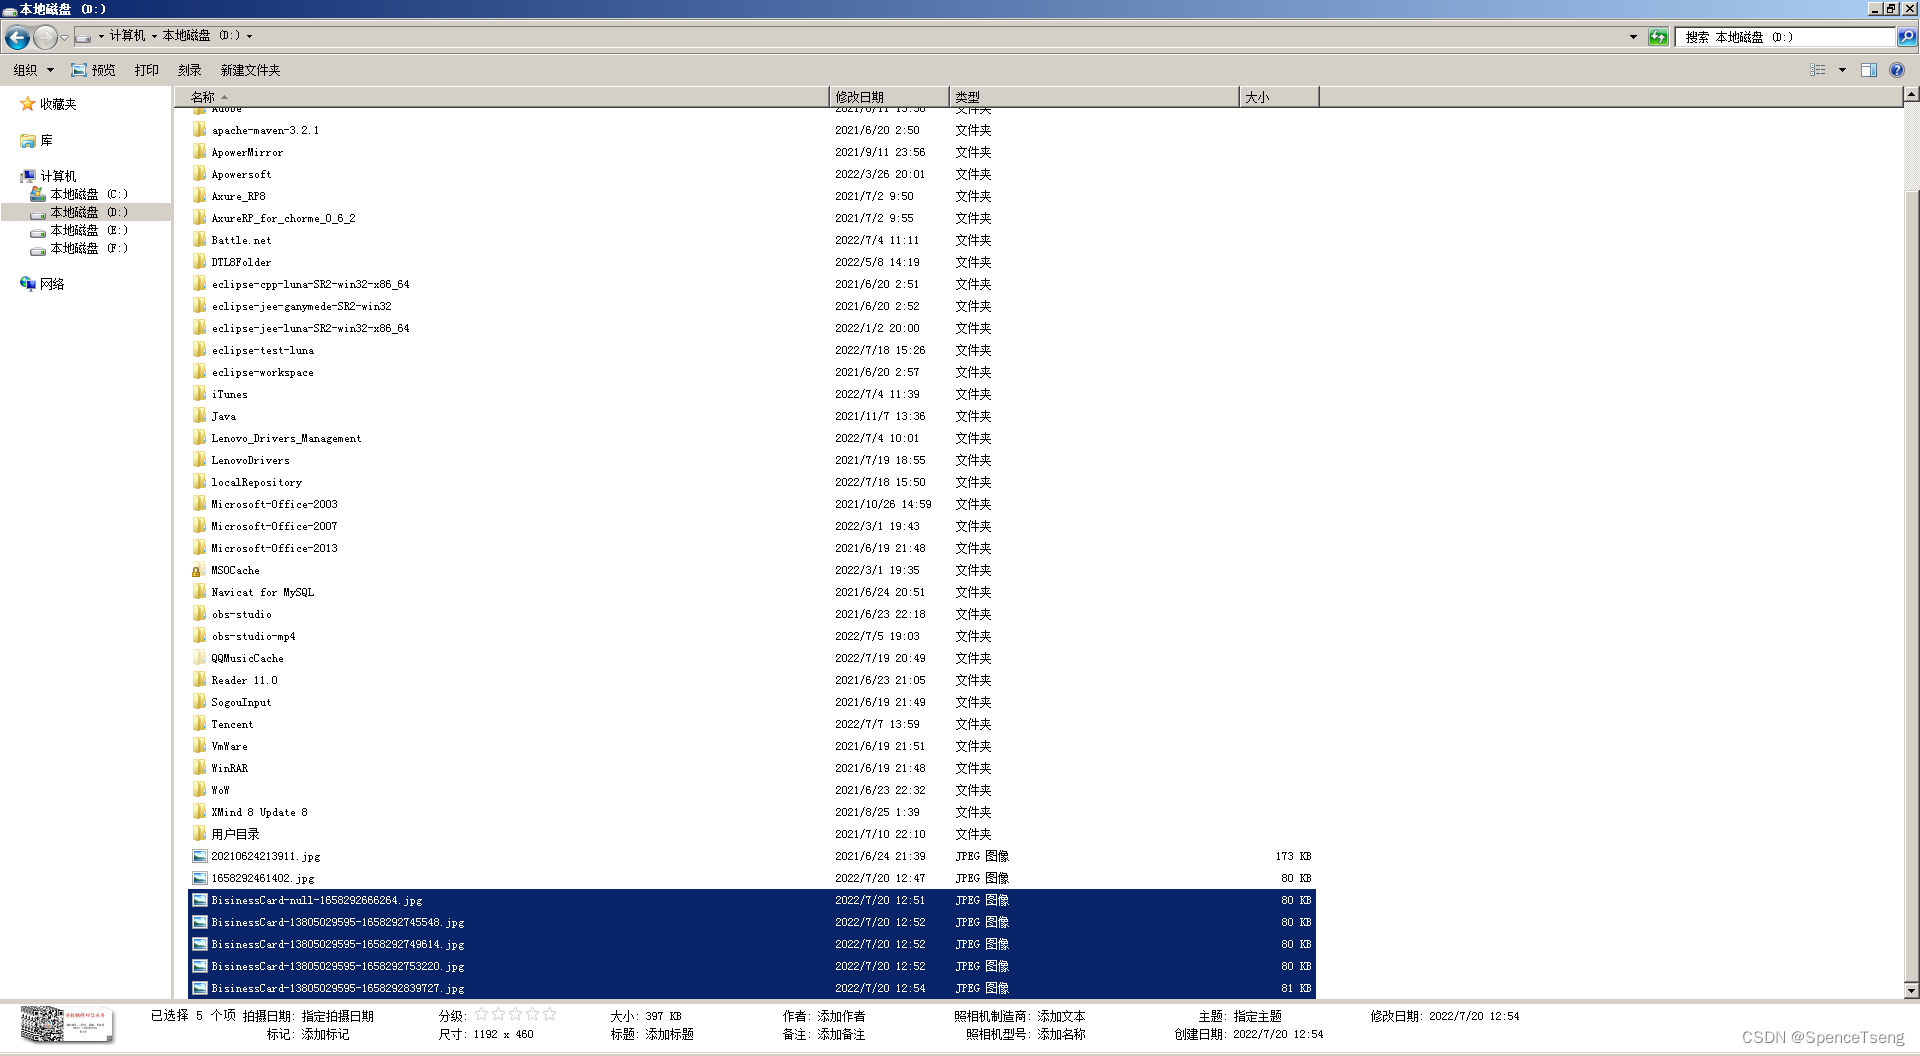Viewport: 1920px width, 1056px height.
Task: Click the eclipse-workspace folder icon
Action: (x=199, y=372)
